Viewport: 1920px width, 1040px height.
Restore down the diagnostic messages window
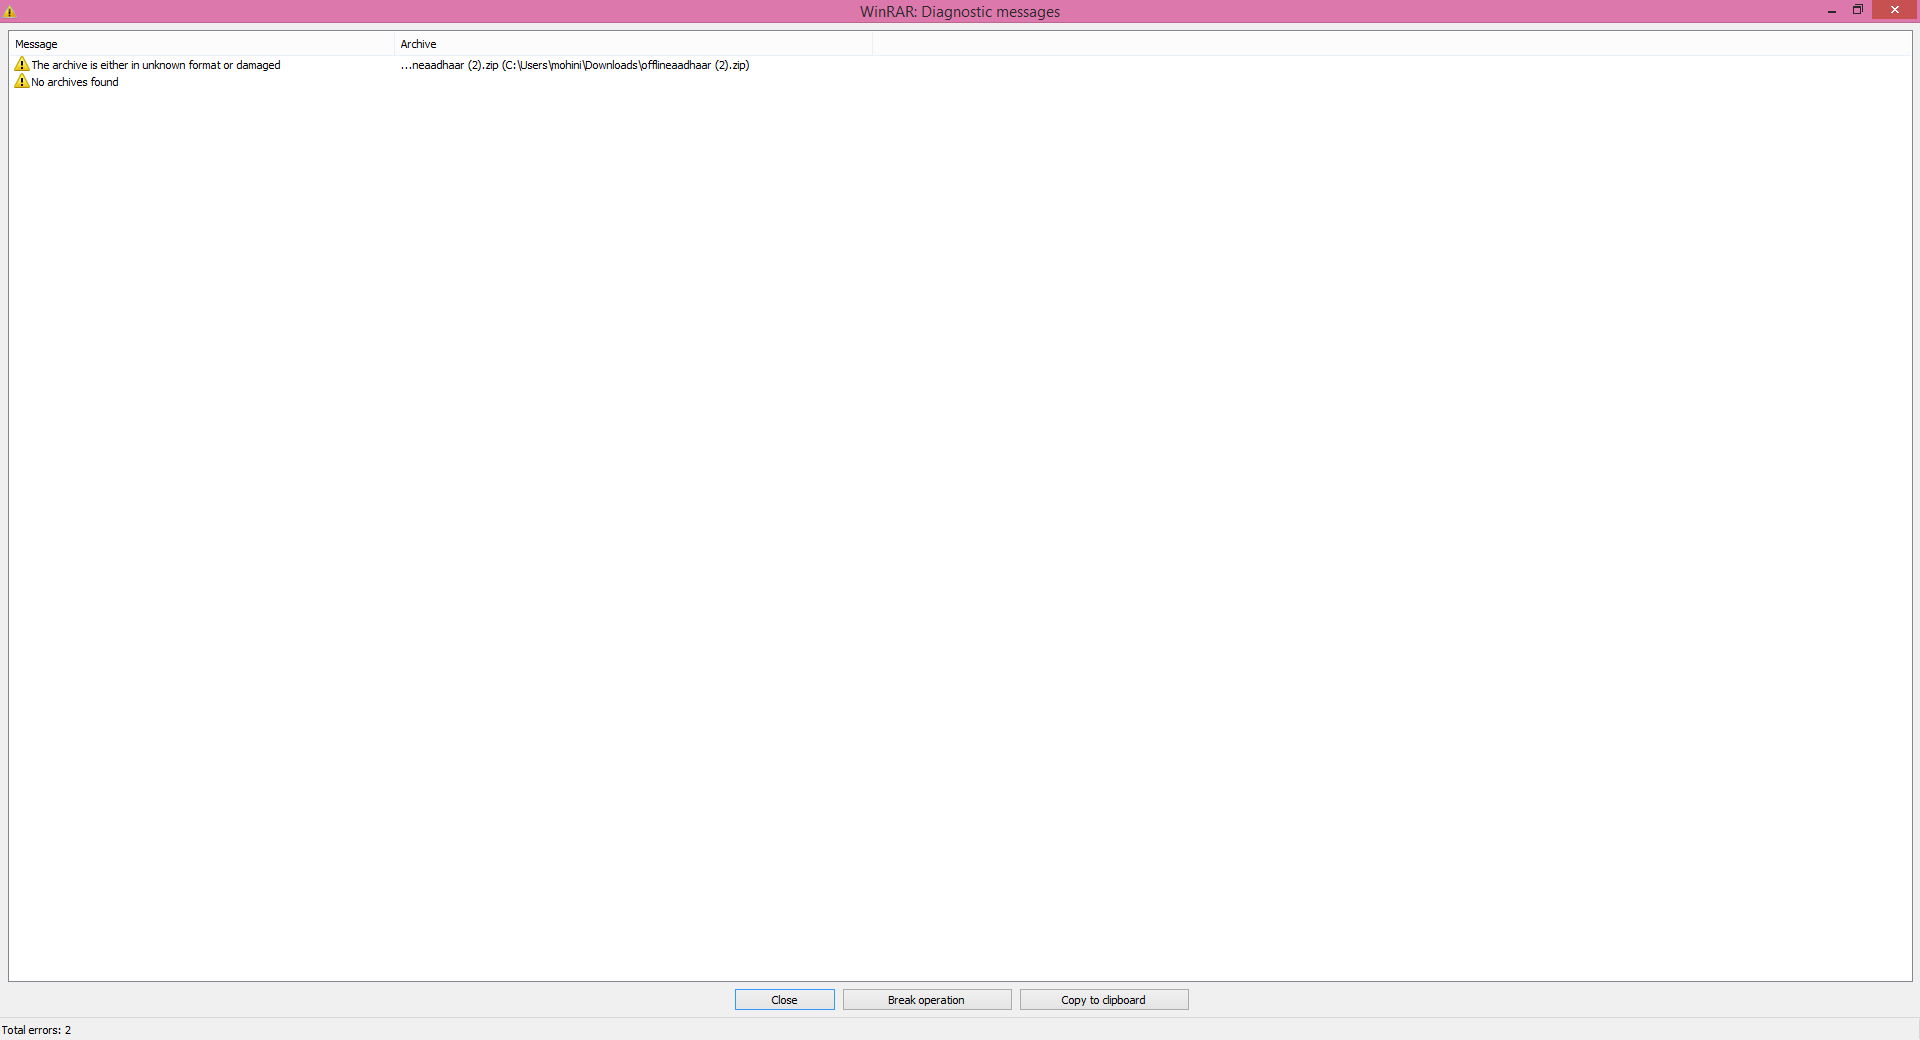coord(1858,10)
